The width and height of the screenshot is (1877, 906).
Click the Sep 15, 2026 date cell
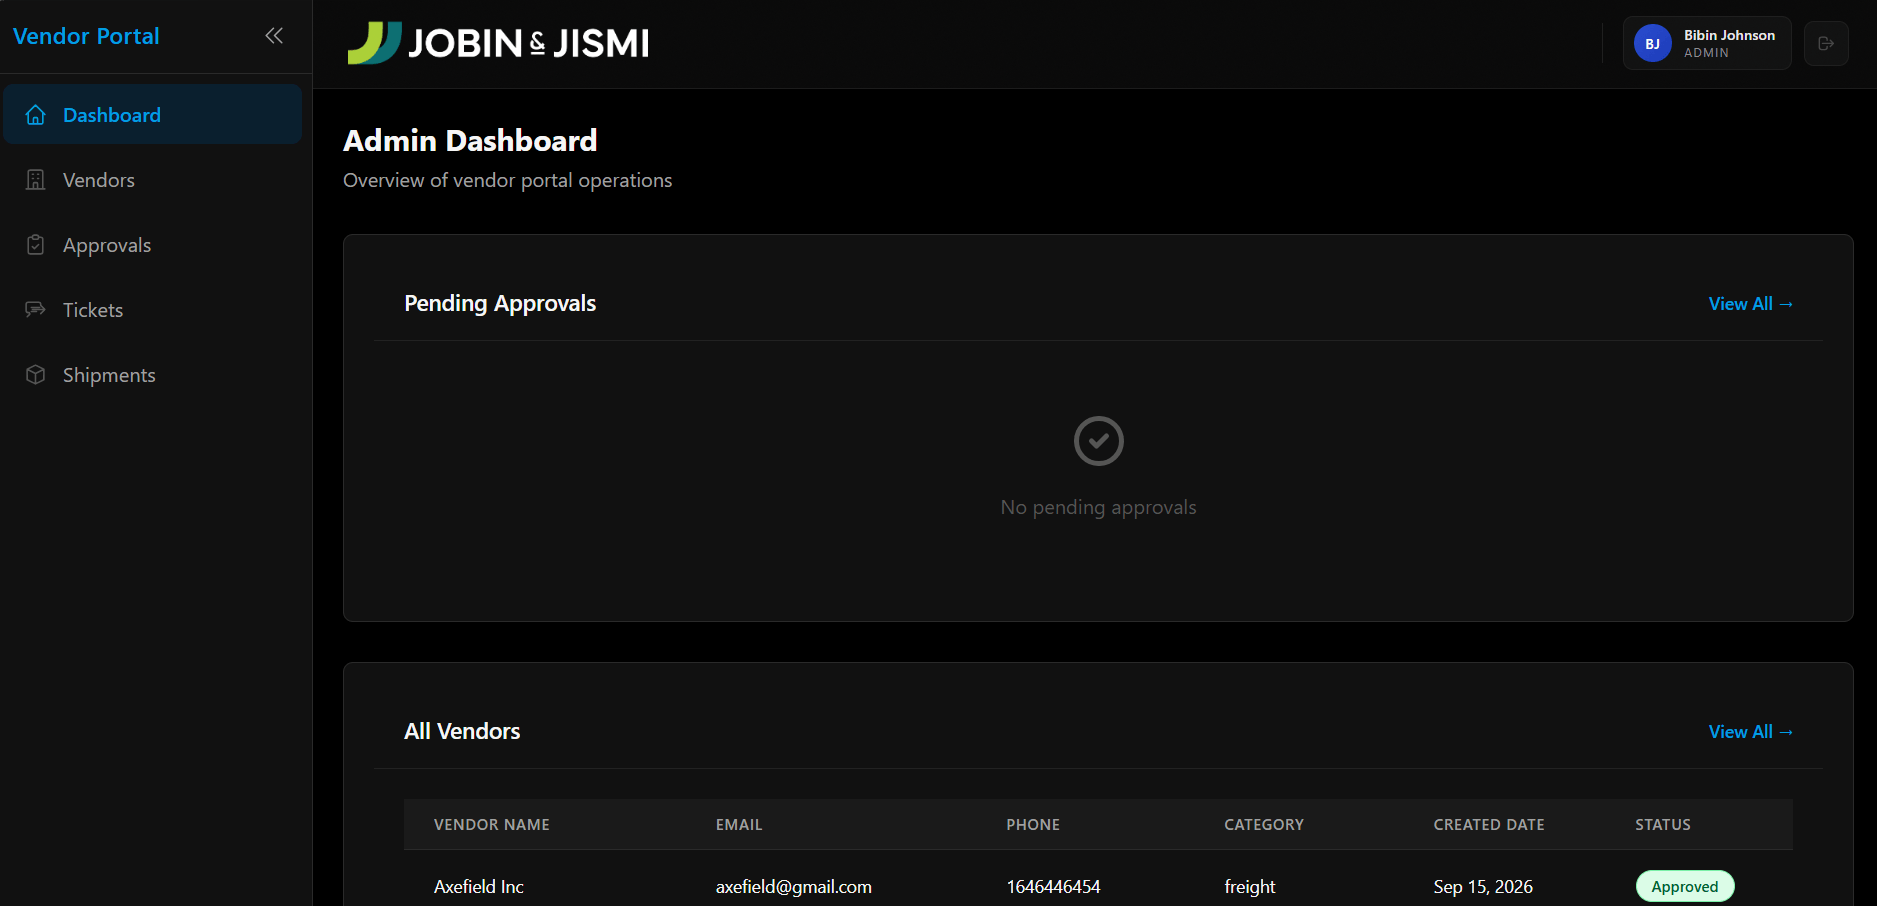click(1483, 887)
